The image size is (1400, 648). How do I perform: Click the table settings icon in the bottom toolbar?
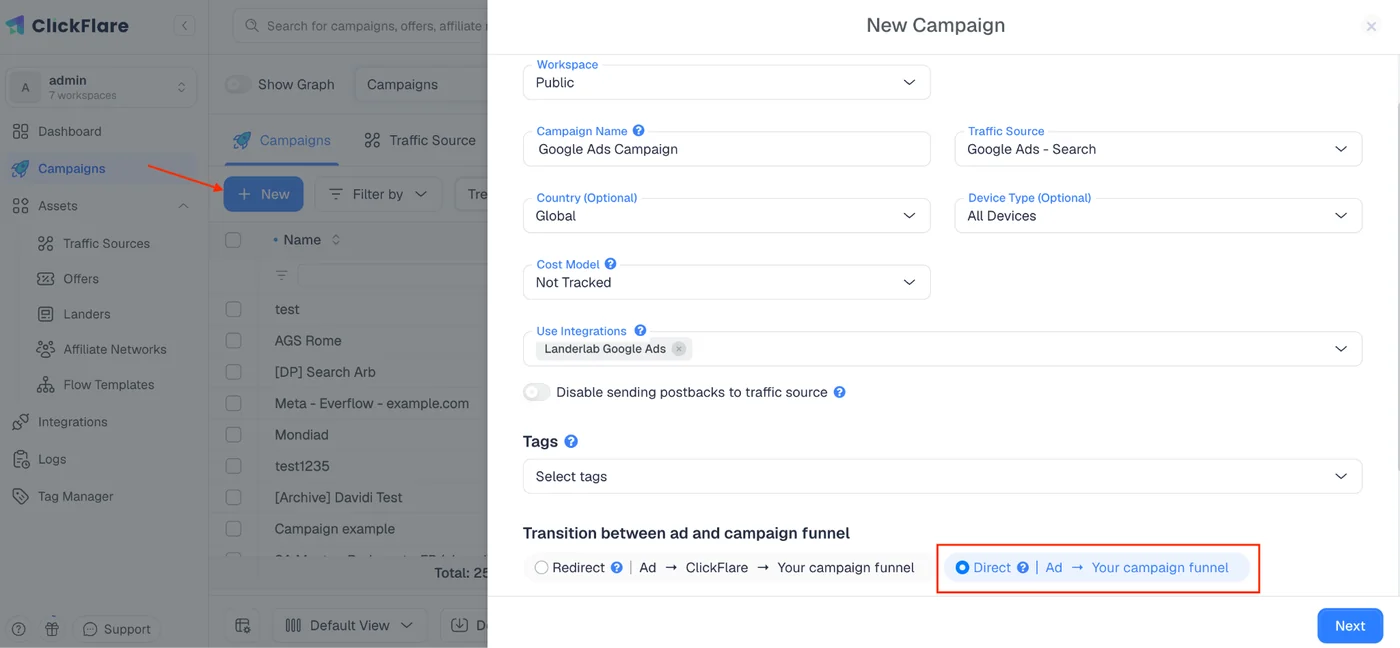point(242,625)
